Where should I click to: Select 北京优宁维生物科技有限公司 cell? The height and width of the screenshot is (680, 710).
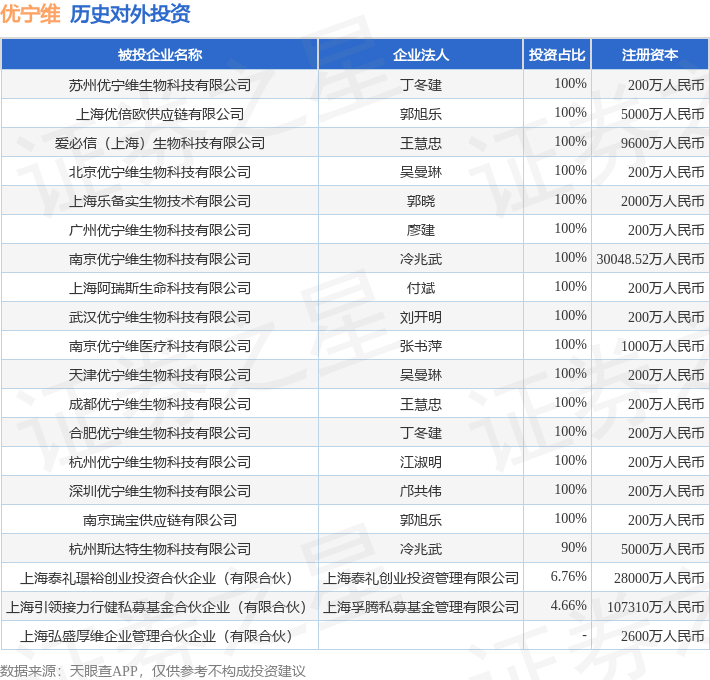point(160,172)
